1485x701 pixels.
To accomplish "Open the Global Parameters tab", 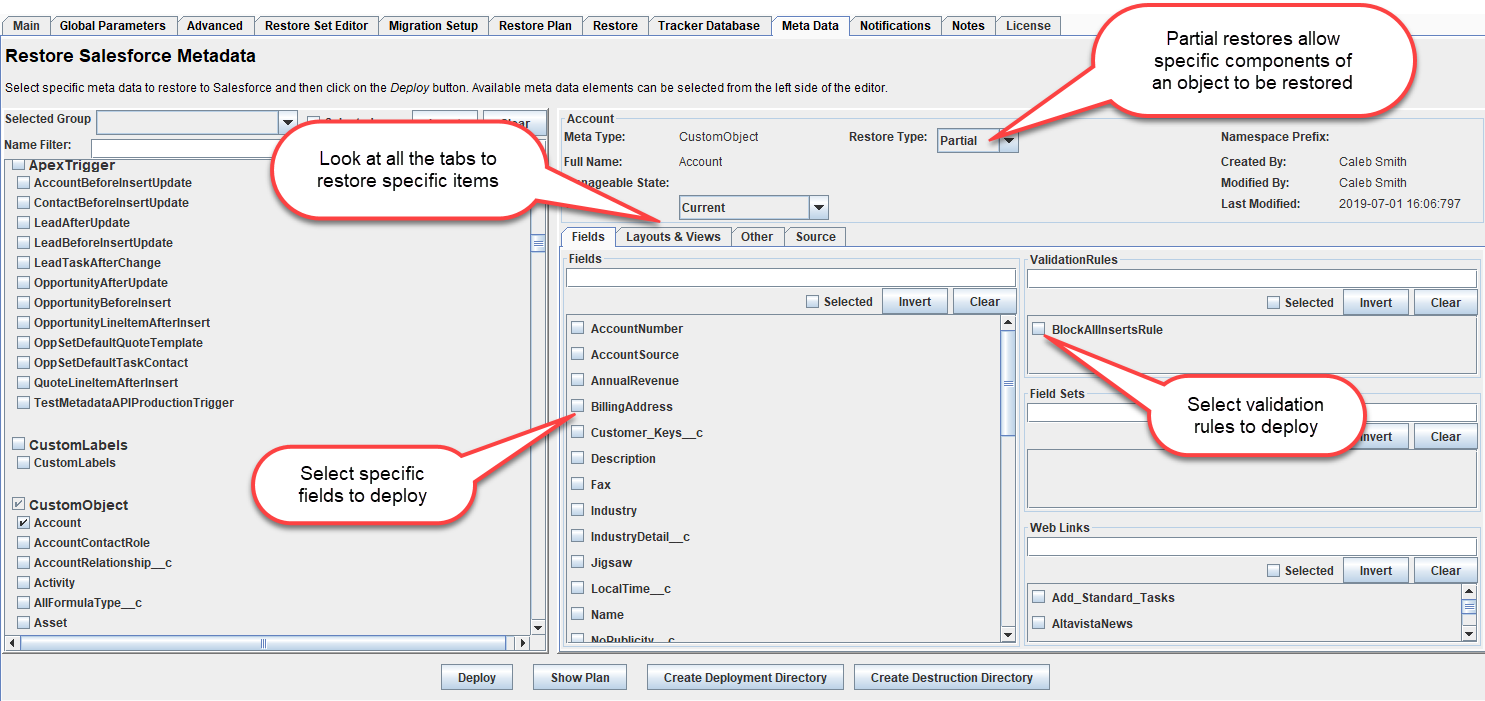I will (x=113, y=26).
